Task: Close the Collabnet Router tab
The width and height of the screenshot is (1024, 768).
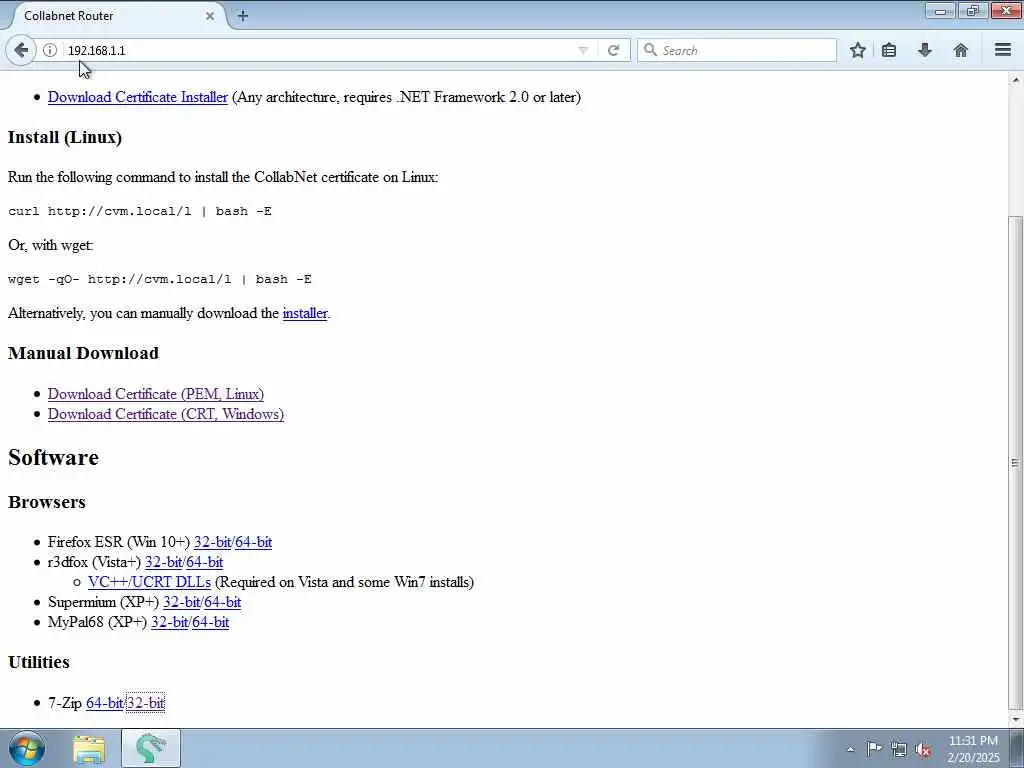Action: [x=210, y=16]
